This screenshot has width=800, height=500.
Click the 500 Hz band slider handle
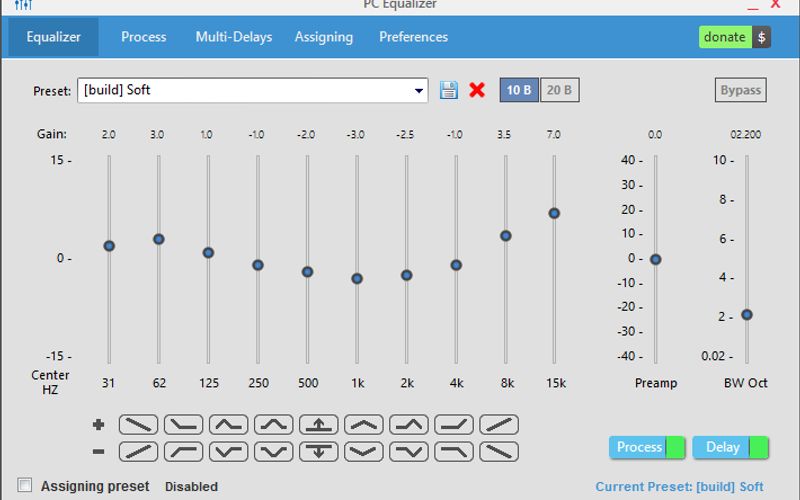[x=307, y=272]
